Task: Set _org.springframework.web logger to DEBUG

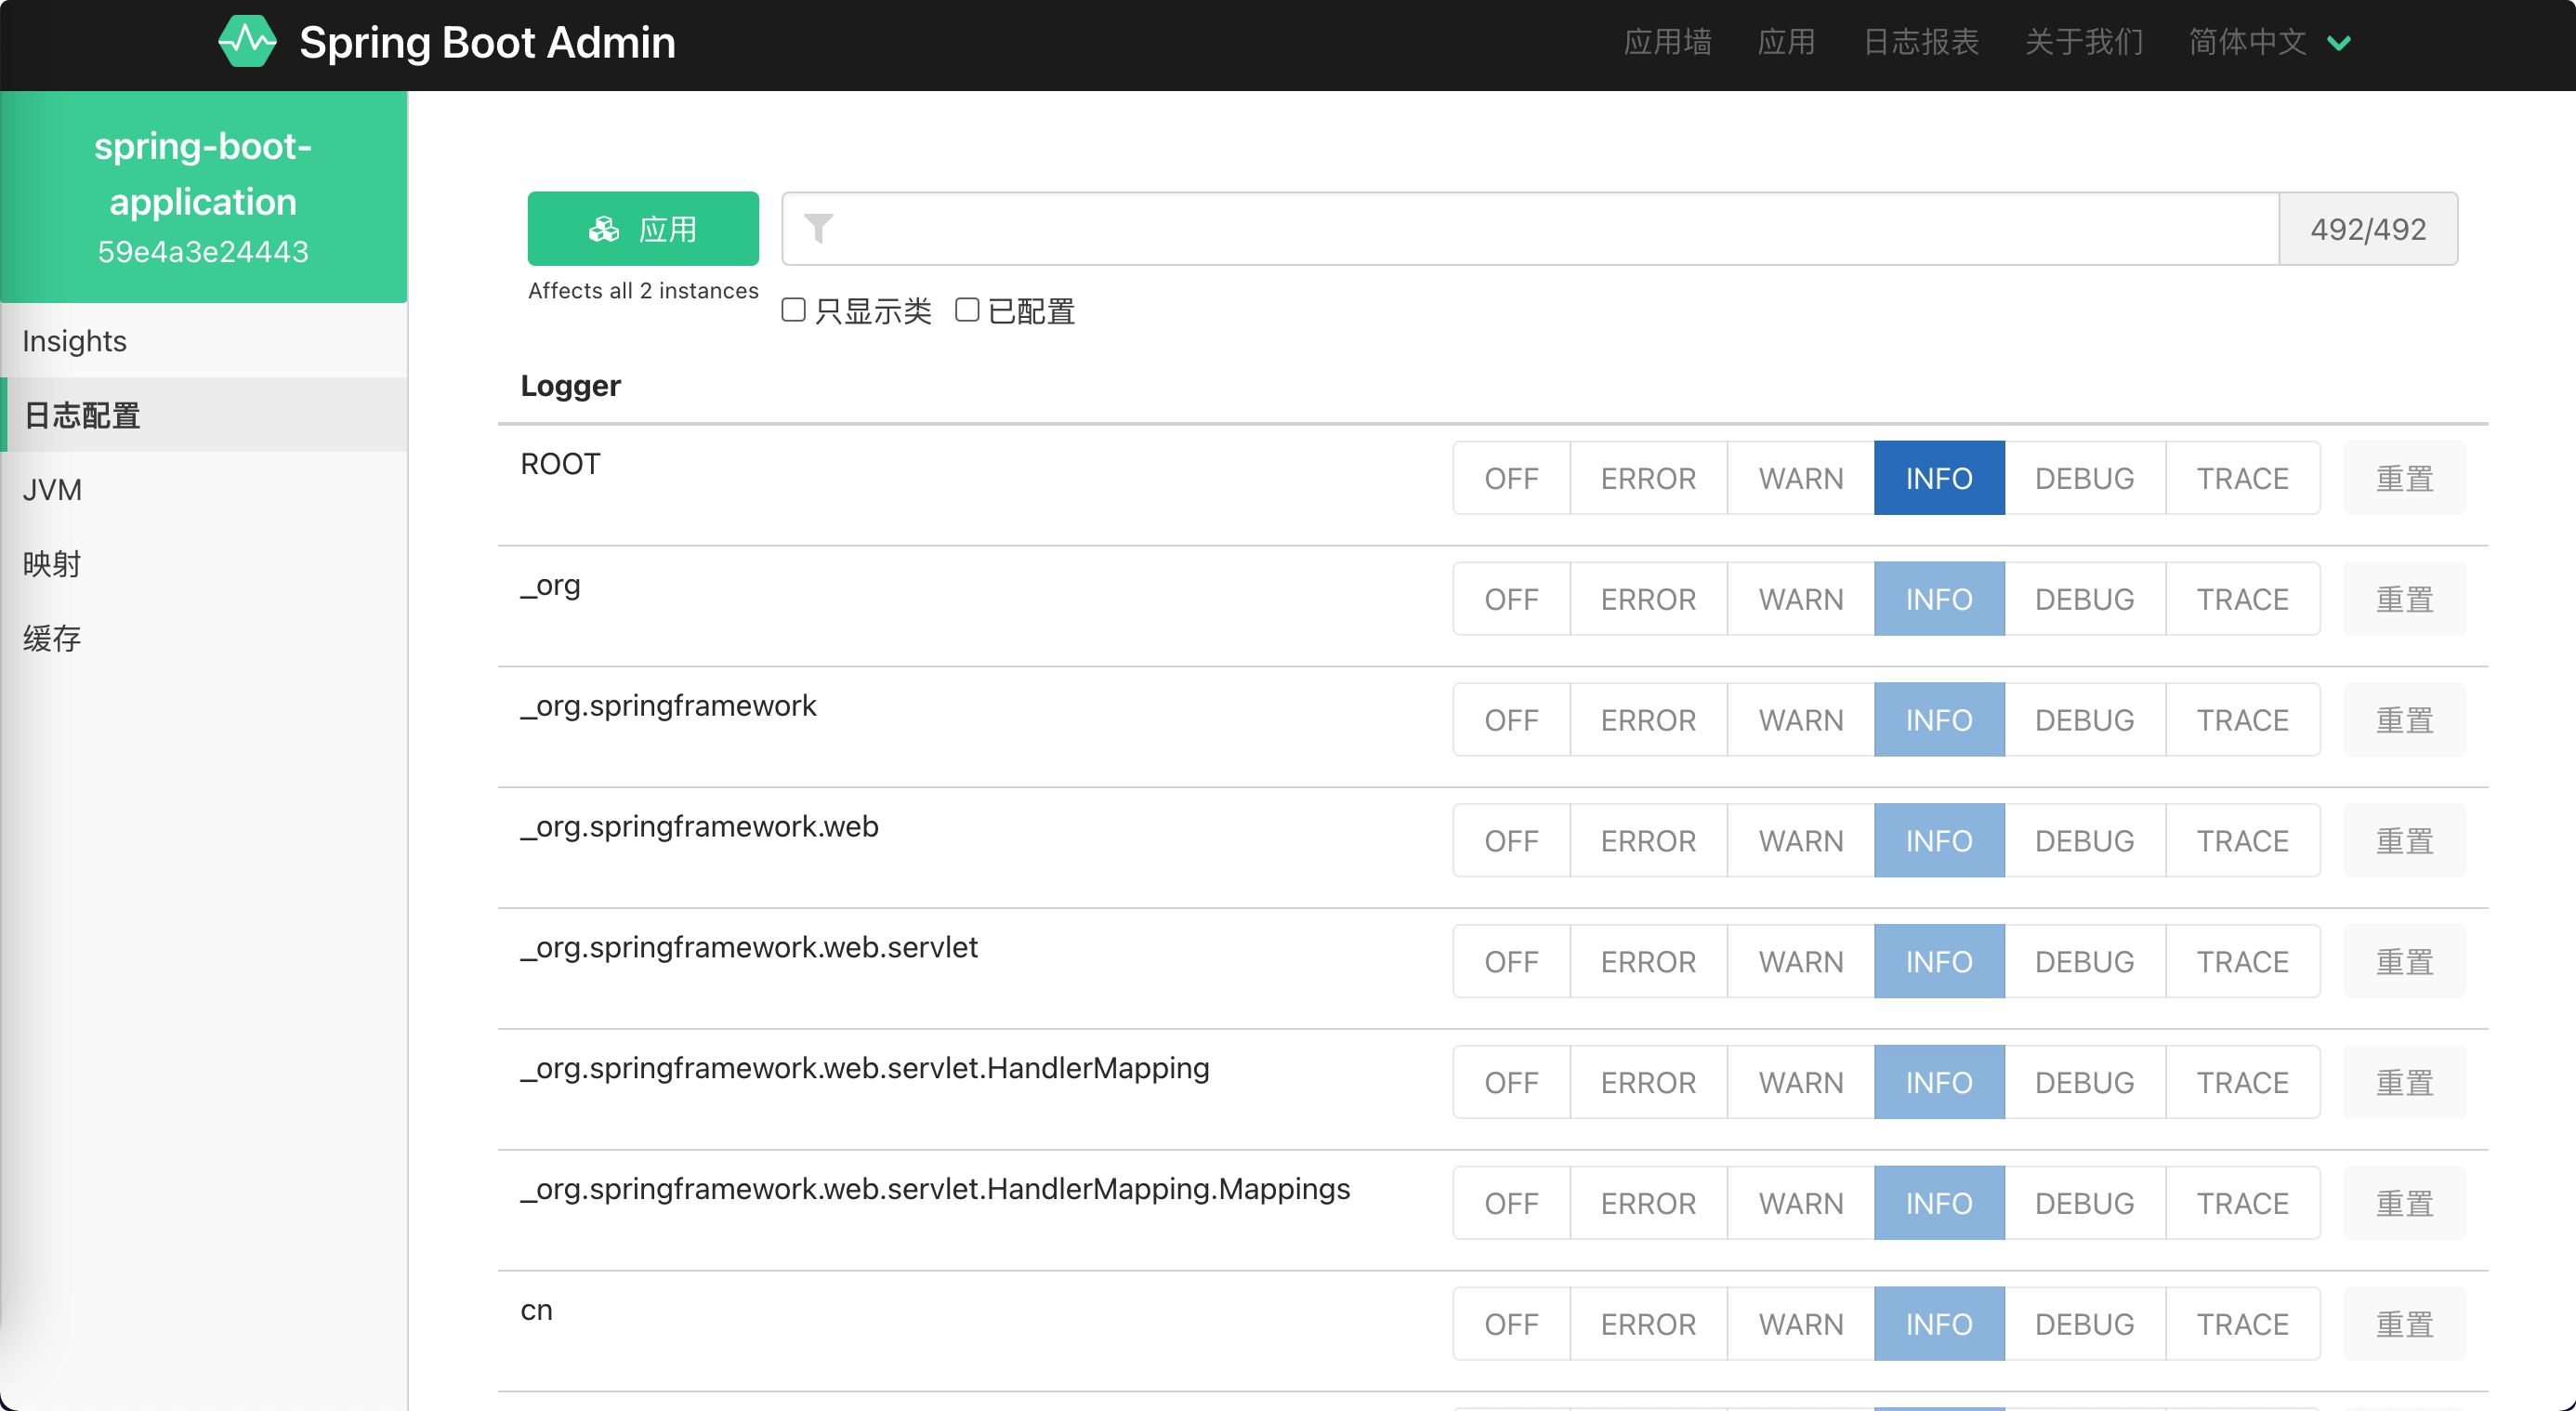Action: pos(2085,841)
